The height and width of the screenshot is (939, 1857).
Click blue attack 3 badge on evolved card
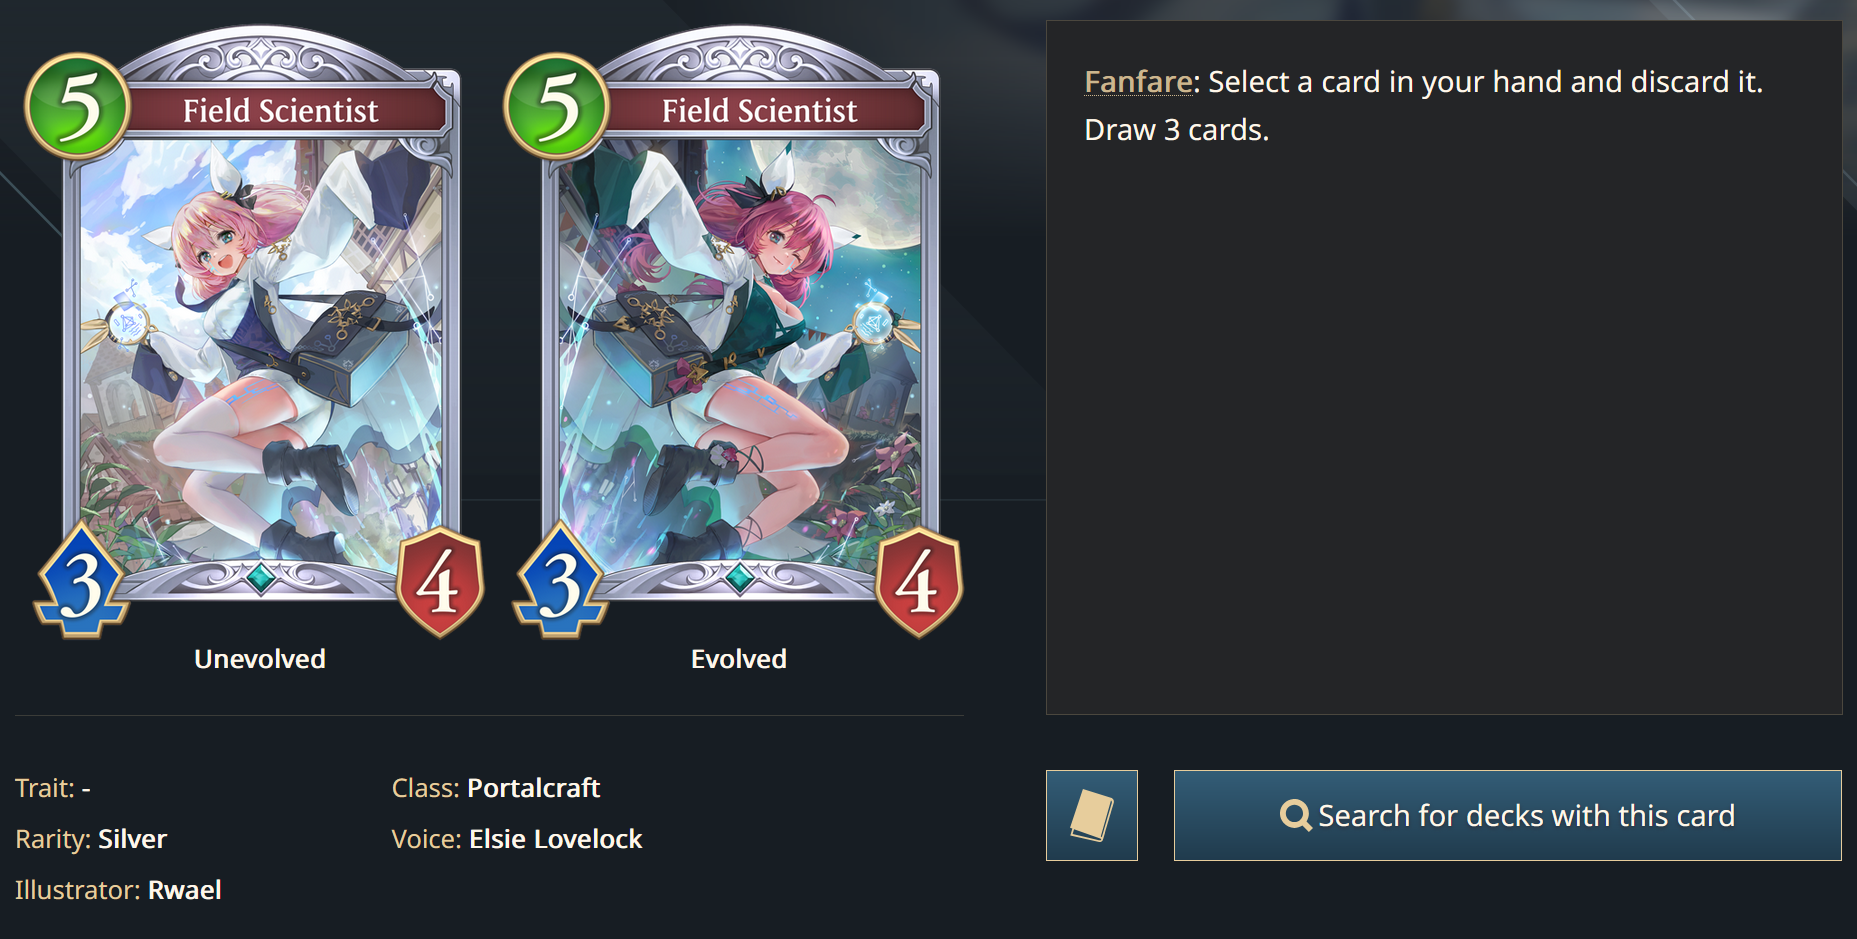pos(560,582)
